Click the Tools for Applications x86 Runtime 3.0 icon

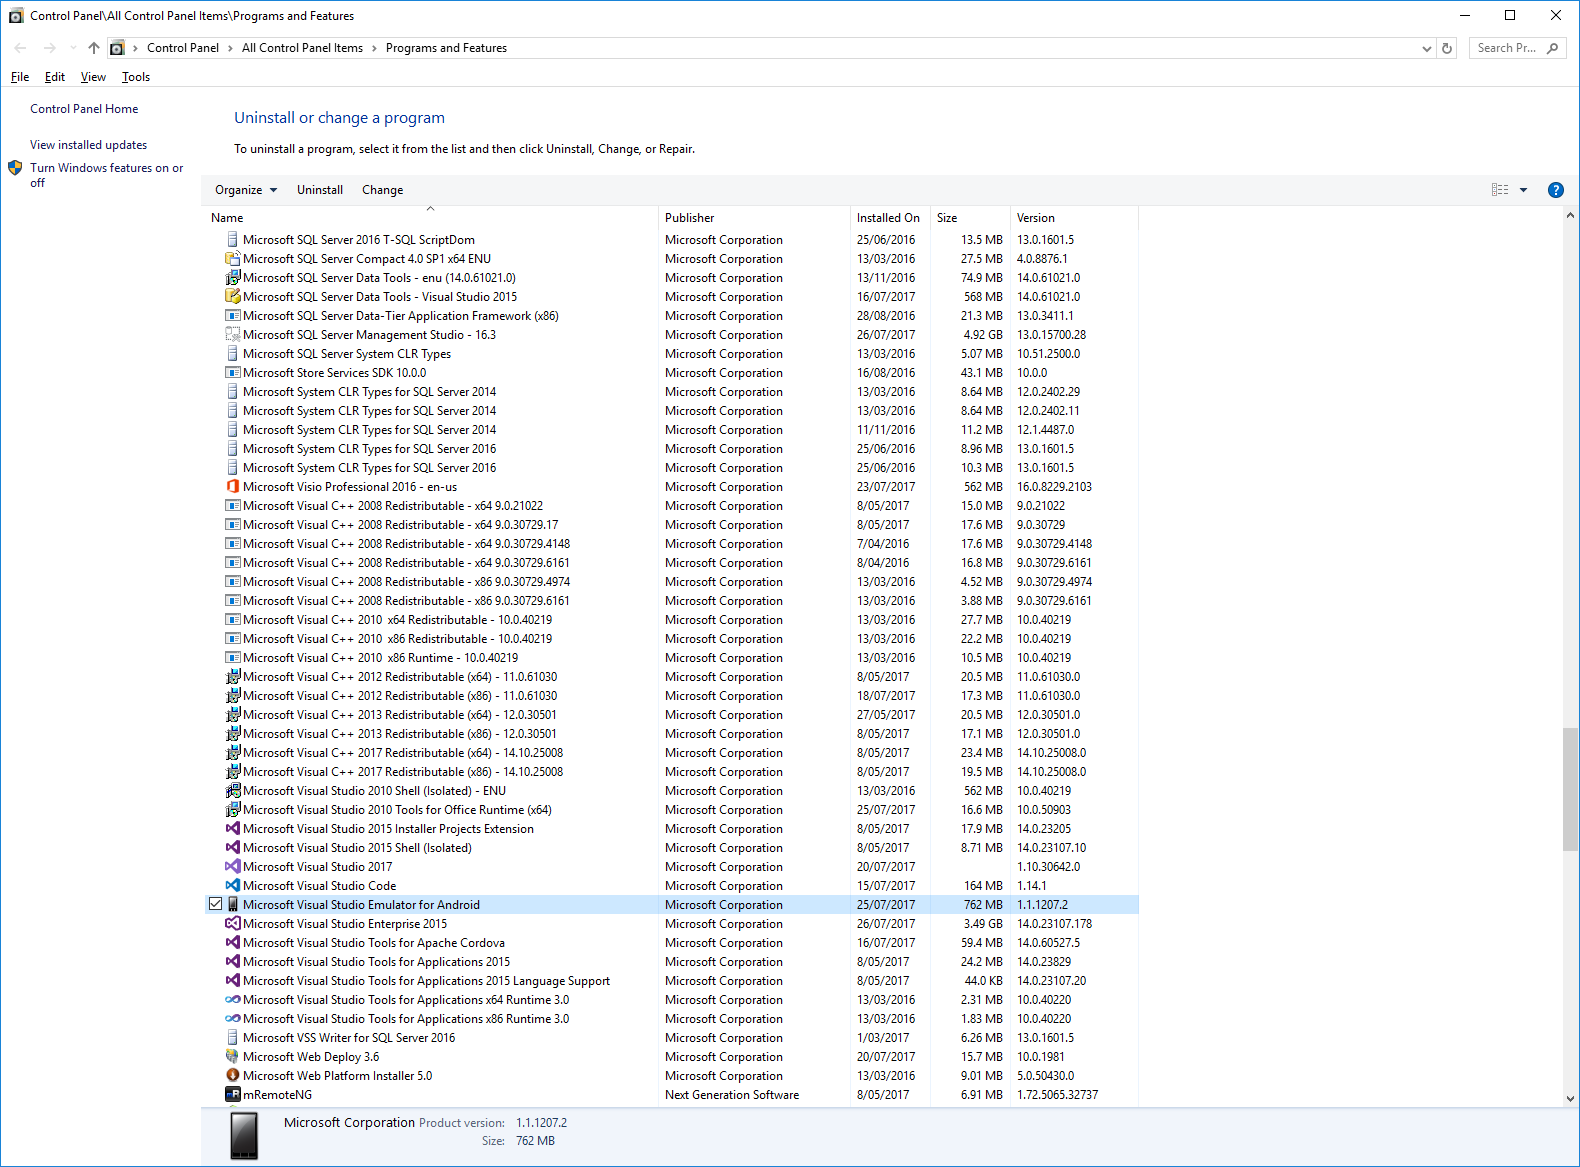[x=232, y=1019]
